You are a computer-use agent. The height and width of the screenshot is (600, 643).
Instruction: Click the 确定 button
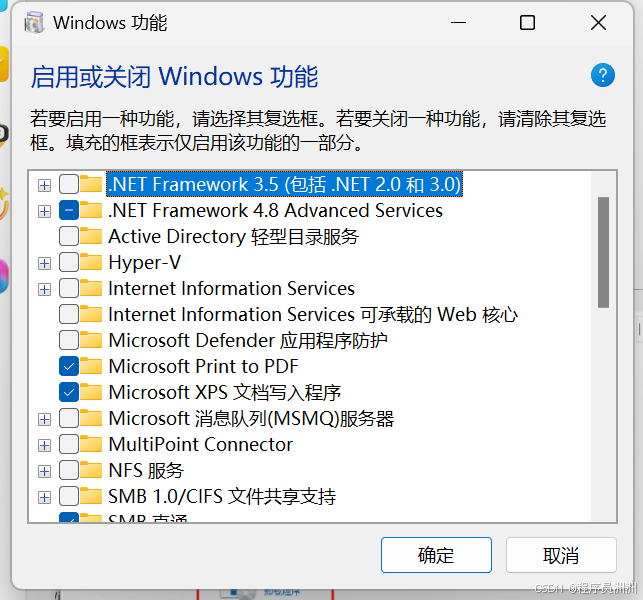[x=436, y=555]
